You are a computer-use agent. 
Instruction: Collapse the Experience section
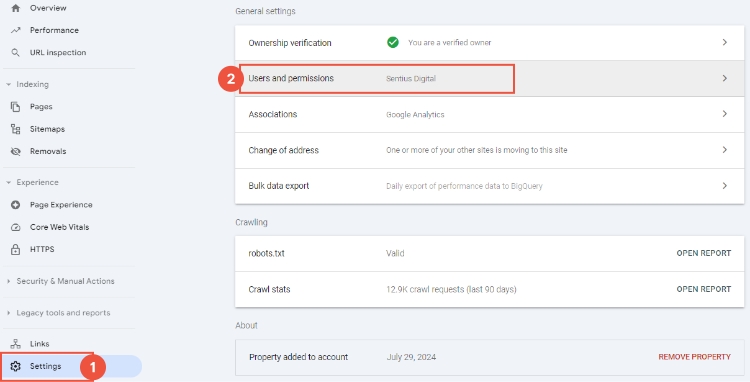9,183
